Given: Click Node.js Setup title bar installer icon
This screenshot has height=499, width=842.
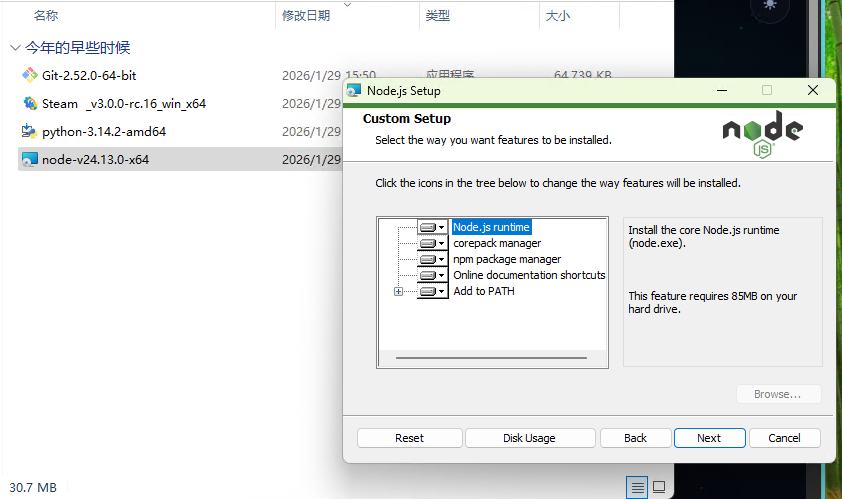Looking at the screenshot, I should click(x=354, y=90).
